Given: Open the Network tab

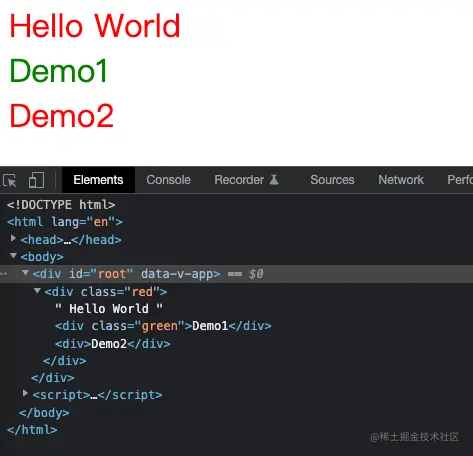Looking at the screenshot, I should click(401, 180).
